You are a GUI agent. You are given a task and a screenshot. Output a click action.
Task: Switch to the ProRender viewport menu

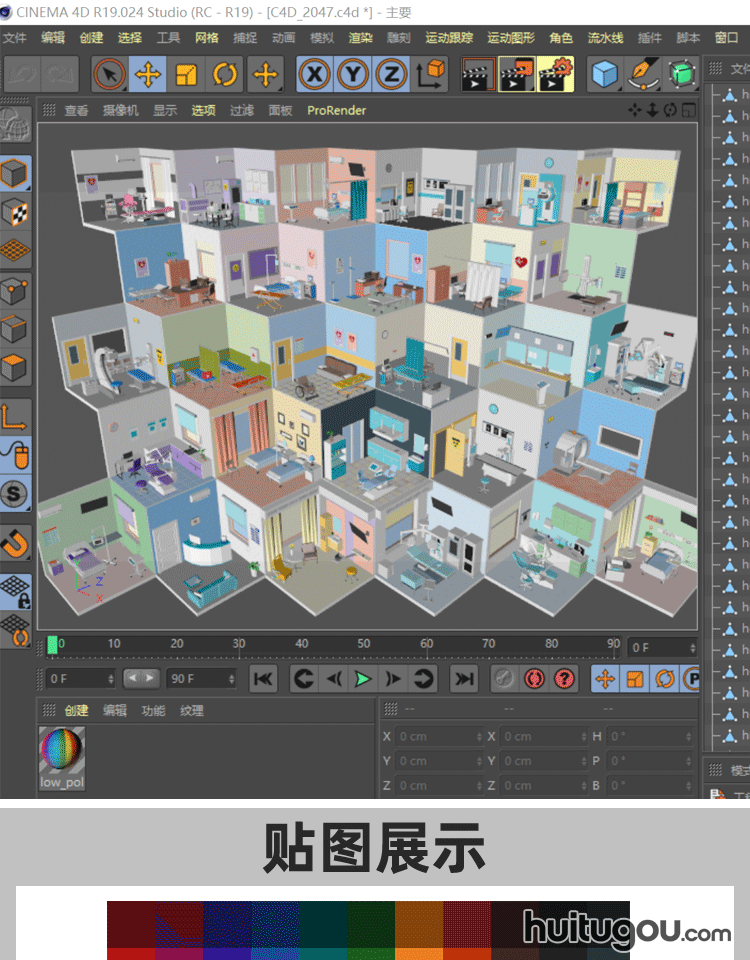coord(336,110)
